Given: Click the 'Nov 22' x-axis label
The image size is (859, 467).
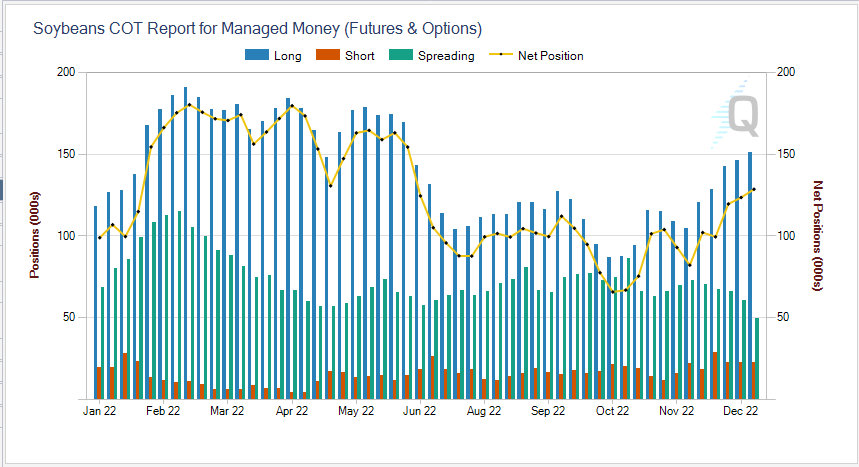Looking at the screenshot, I should (x=676, y=411).
